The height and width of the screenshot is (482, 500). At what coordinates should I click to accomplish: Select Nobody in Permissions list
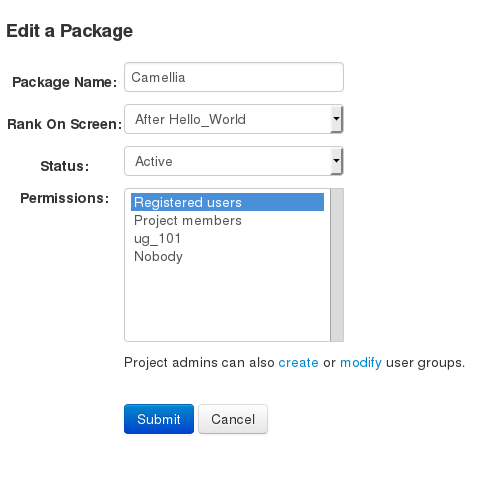click(227, 256)
